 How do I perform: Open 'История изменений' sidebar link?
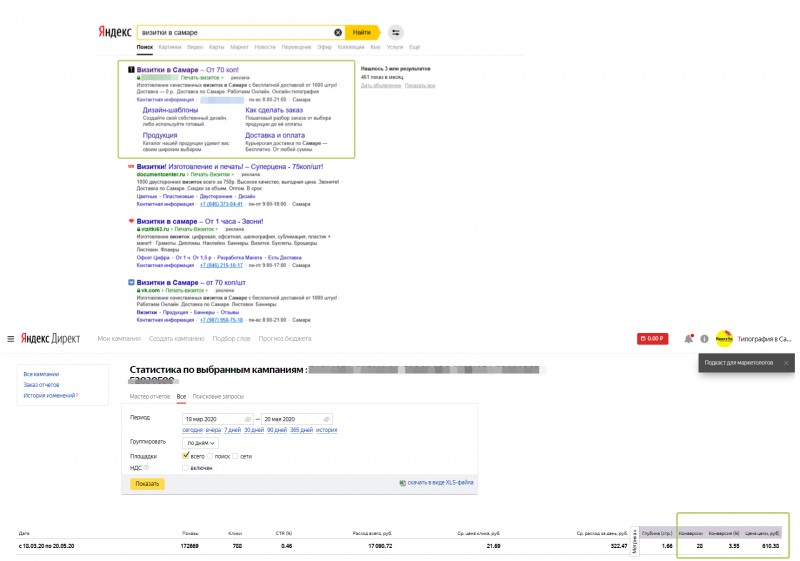(x=49, y=396)
